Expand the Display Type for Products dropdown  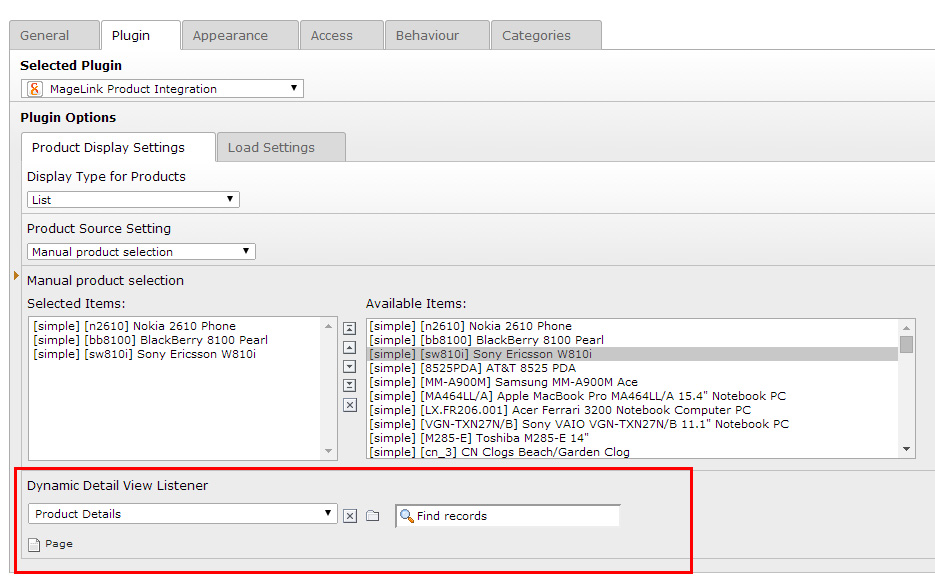(133, 200)
